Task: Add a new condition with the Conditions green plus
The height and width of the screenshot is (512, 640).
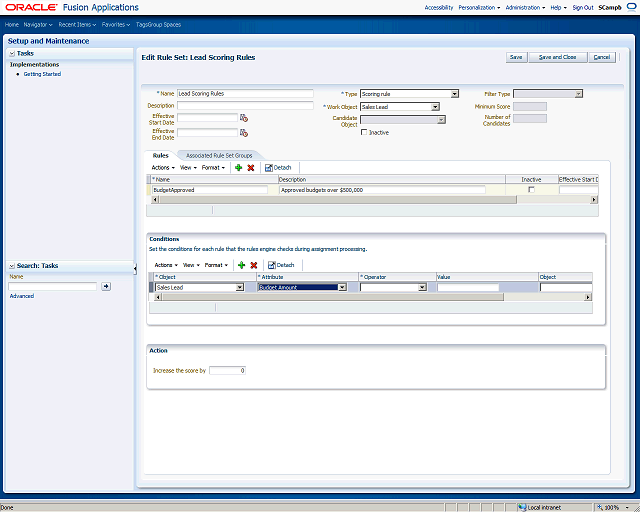Action: pyautogui.click(x=242, y=265)
